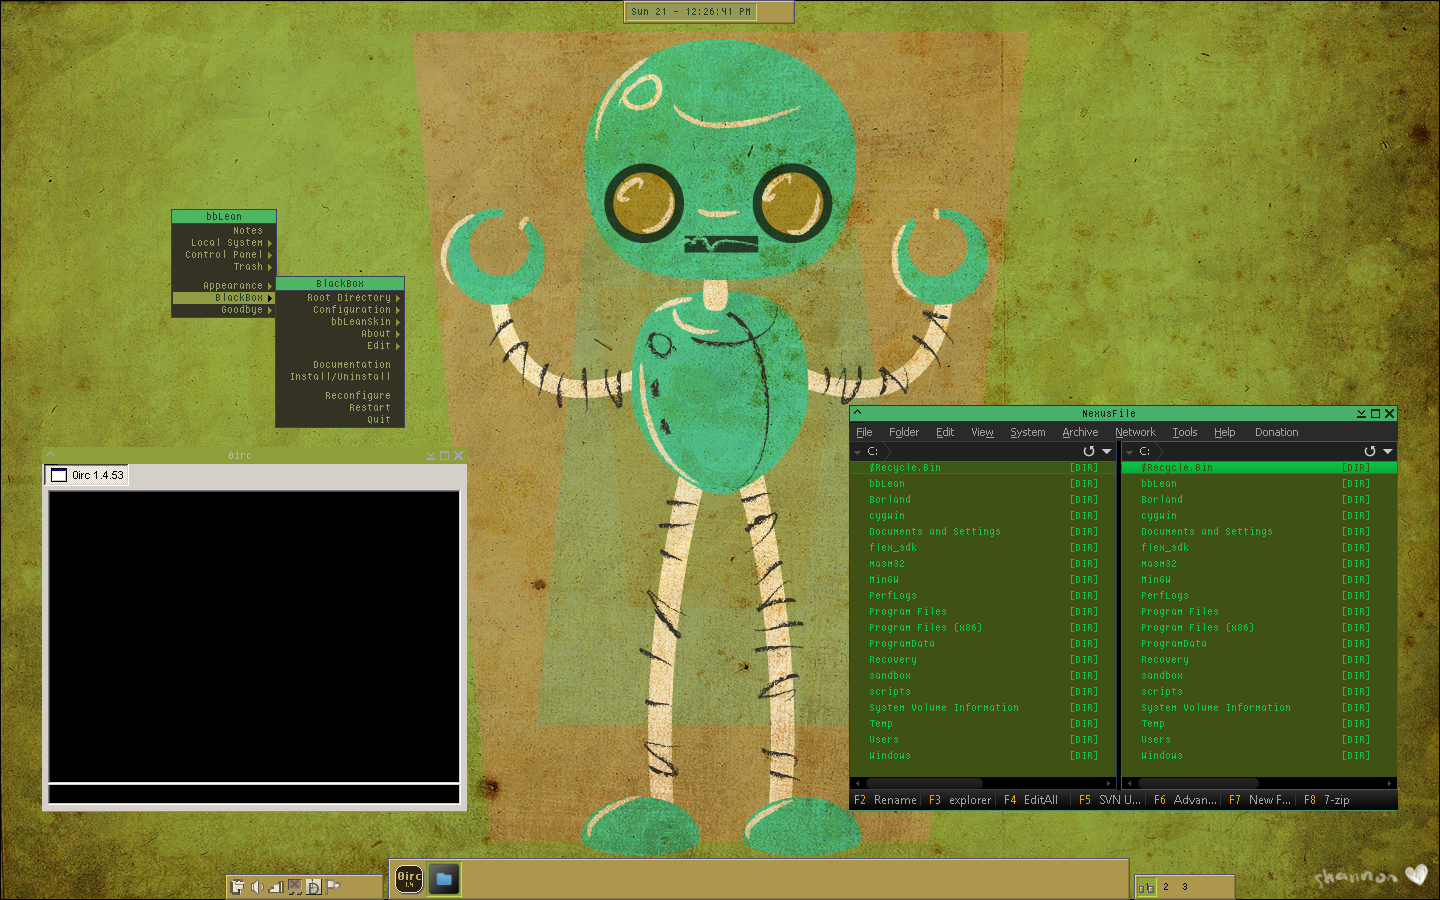The height and width of the screenshot is (900, 1440).
Task: Switch to workspace 3 in pager
Action: coord(1185,886)
